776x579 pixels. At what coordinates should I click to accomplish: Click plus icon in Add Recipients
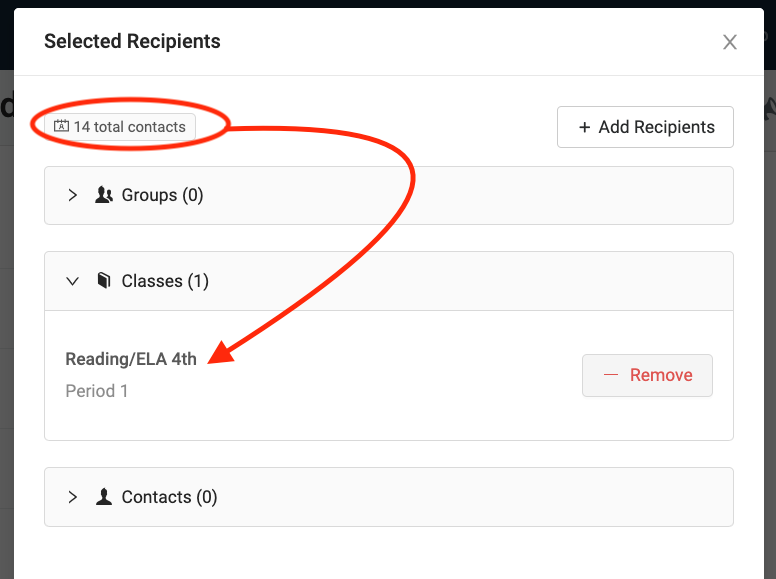click(x=585, y=127)
